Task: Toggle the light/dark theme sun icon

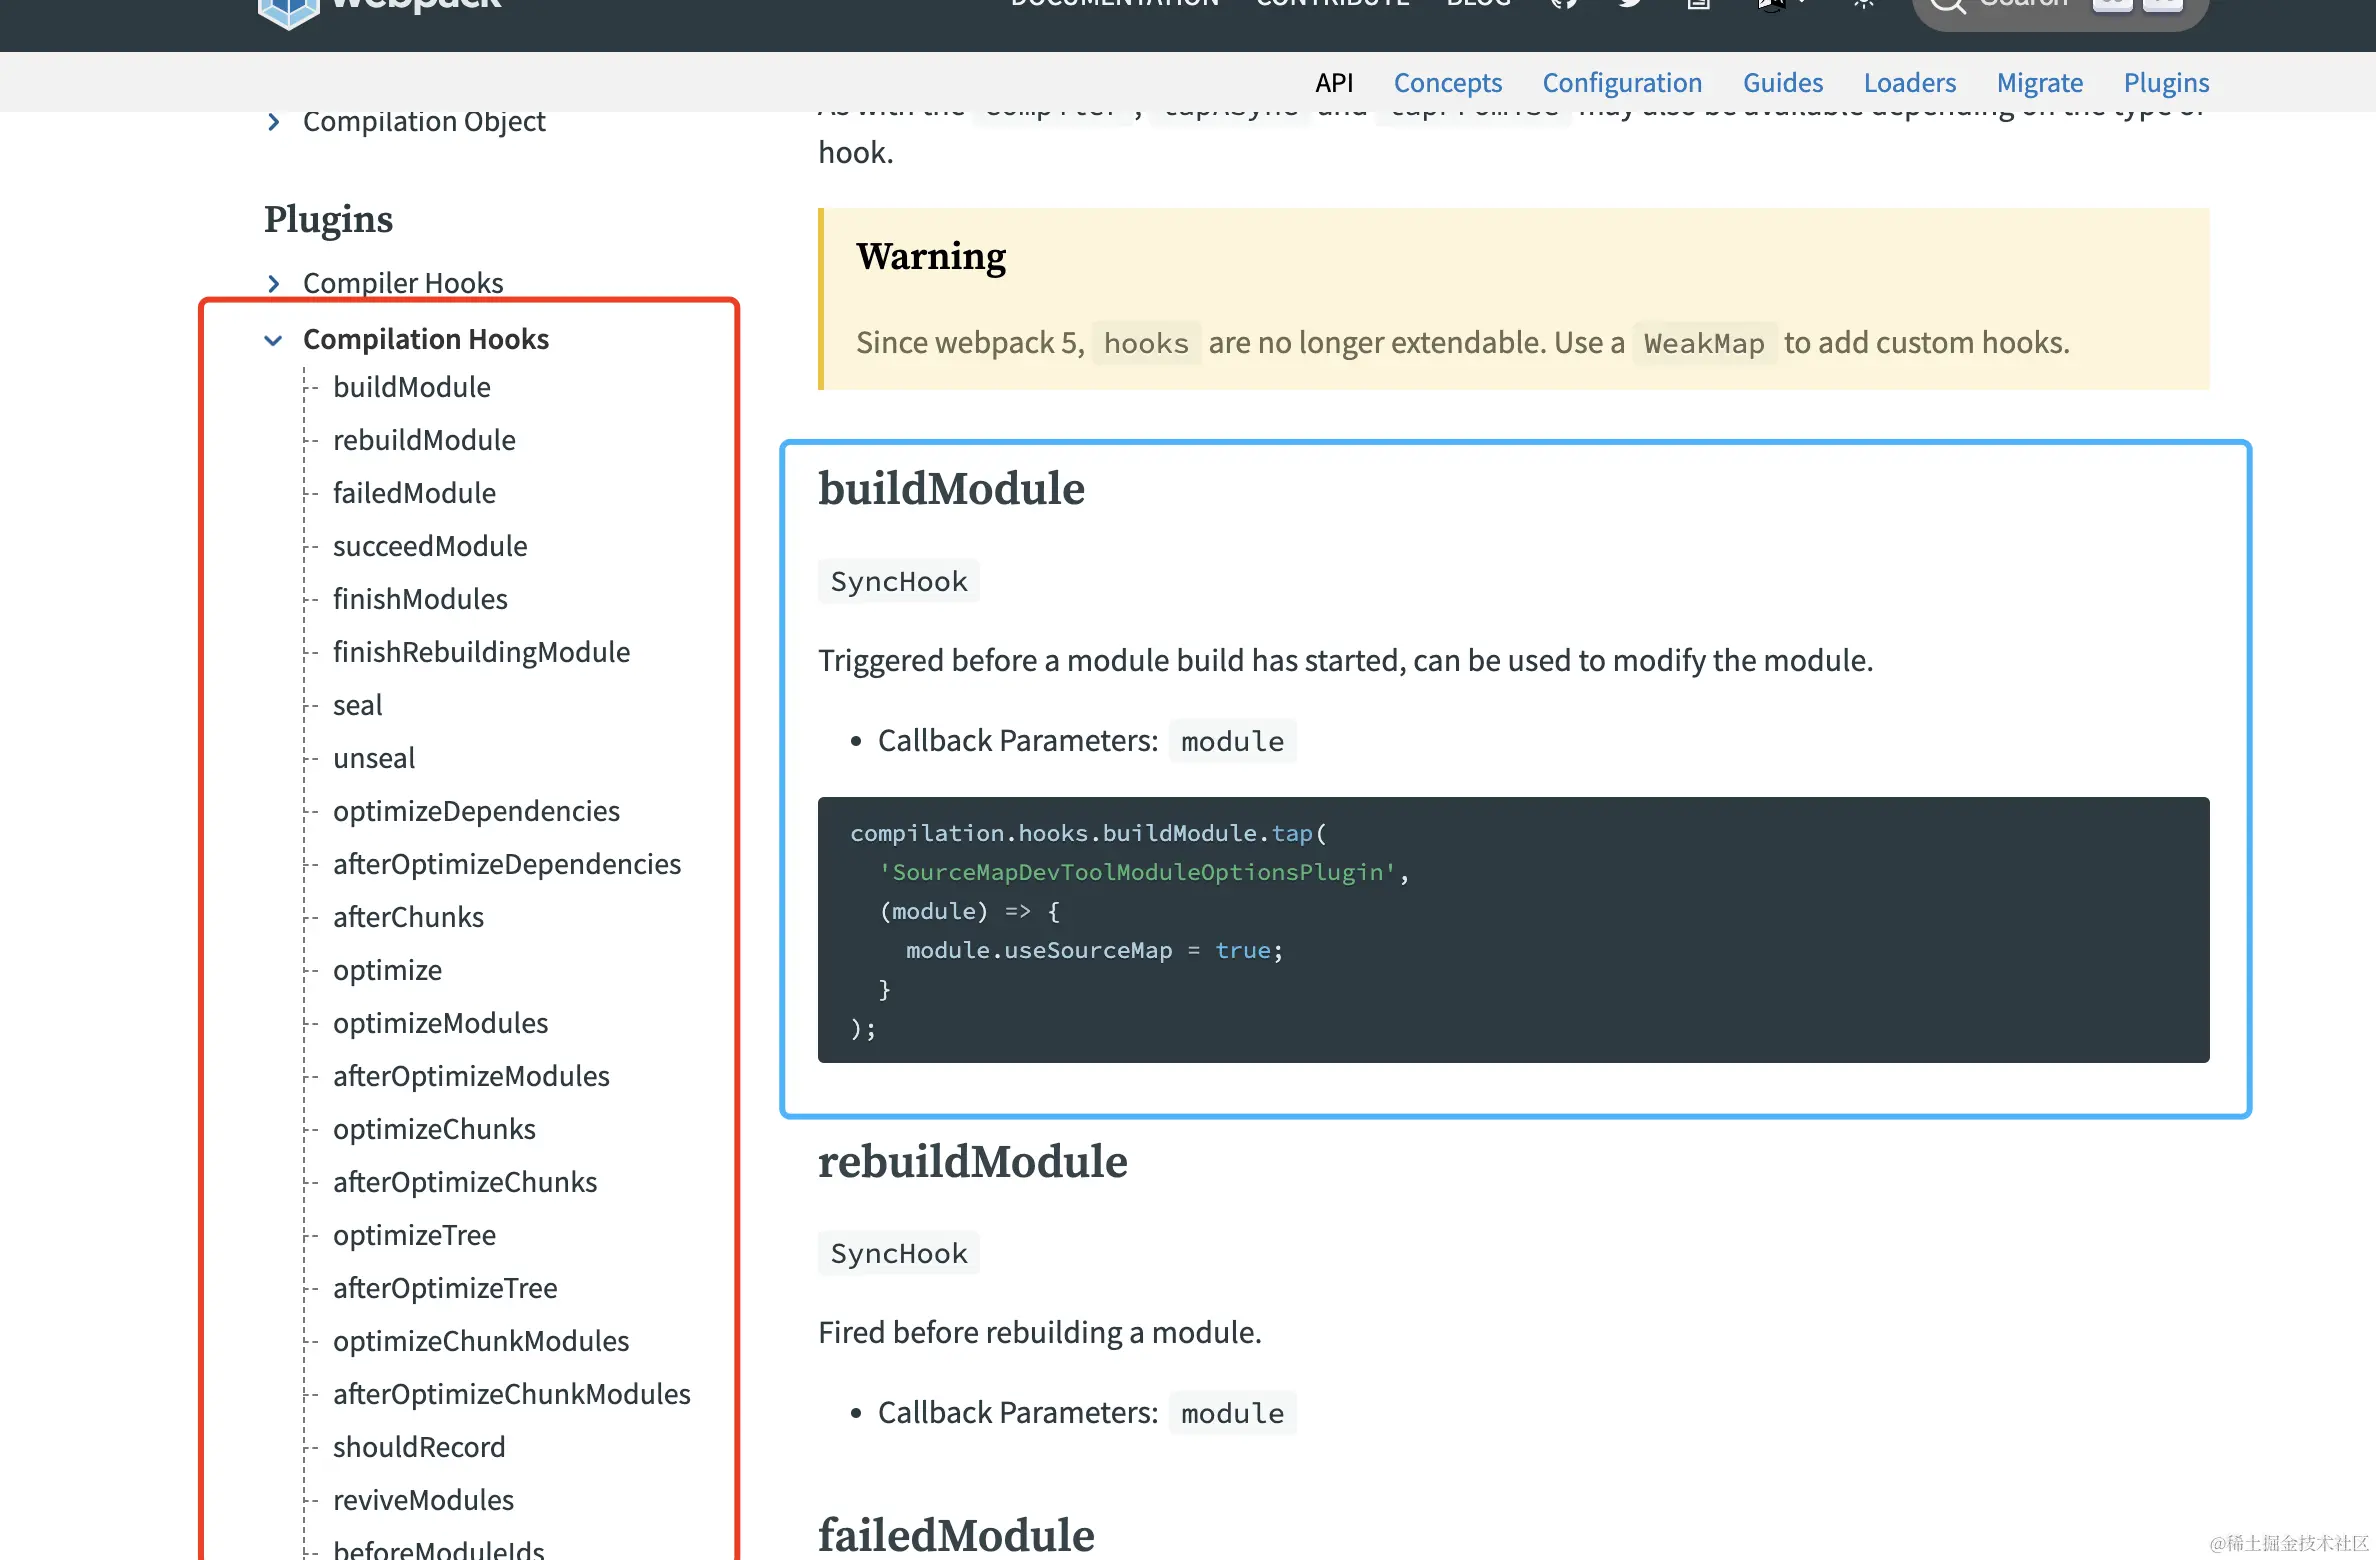Action: (x=1863, y=4)
